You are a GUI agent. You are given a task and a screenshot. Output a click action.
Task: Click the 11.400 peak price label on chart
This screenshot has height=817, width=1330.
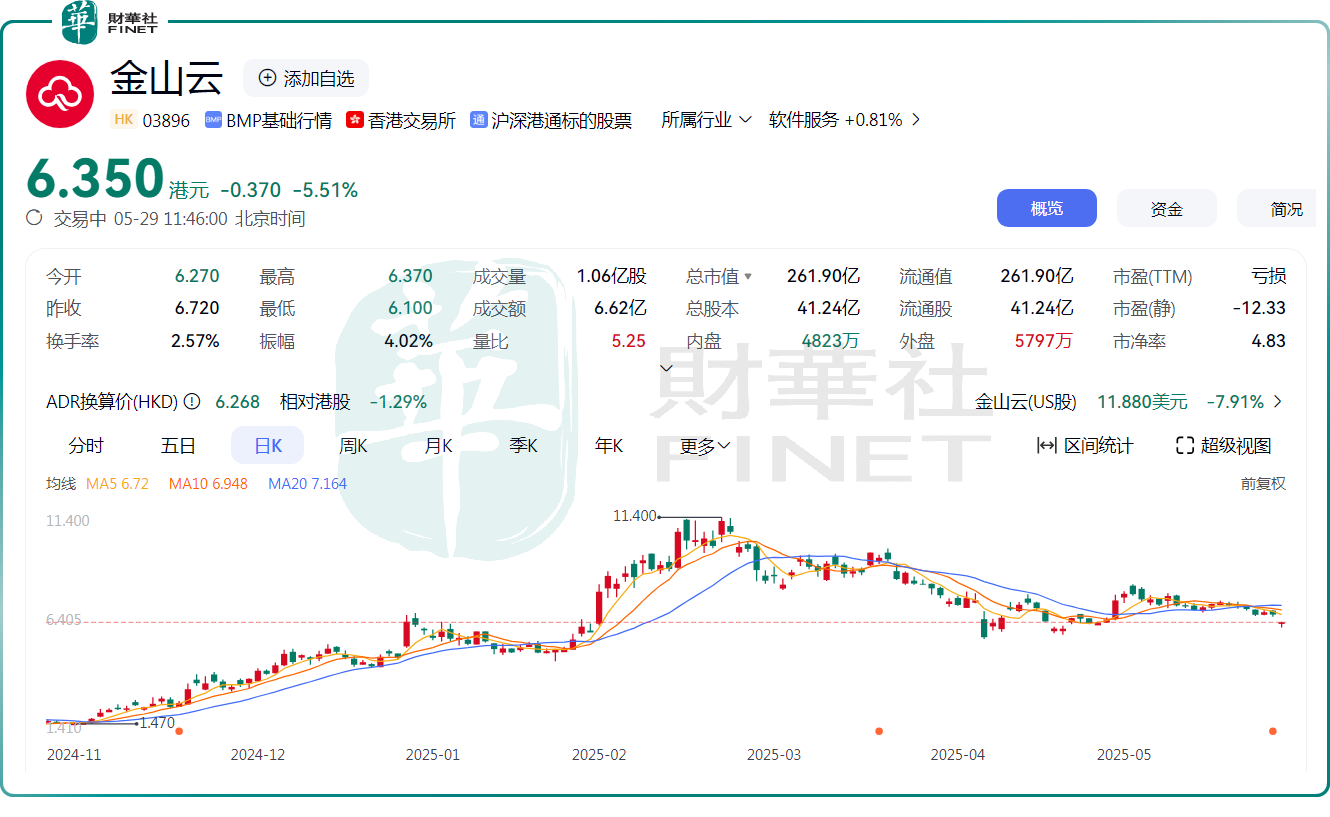tap(634, 516)
